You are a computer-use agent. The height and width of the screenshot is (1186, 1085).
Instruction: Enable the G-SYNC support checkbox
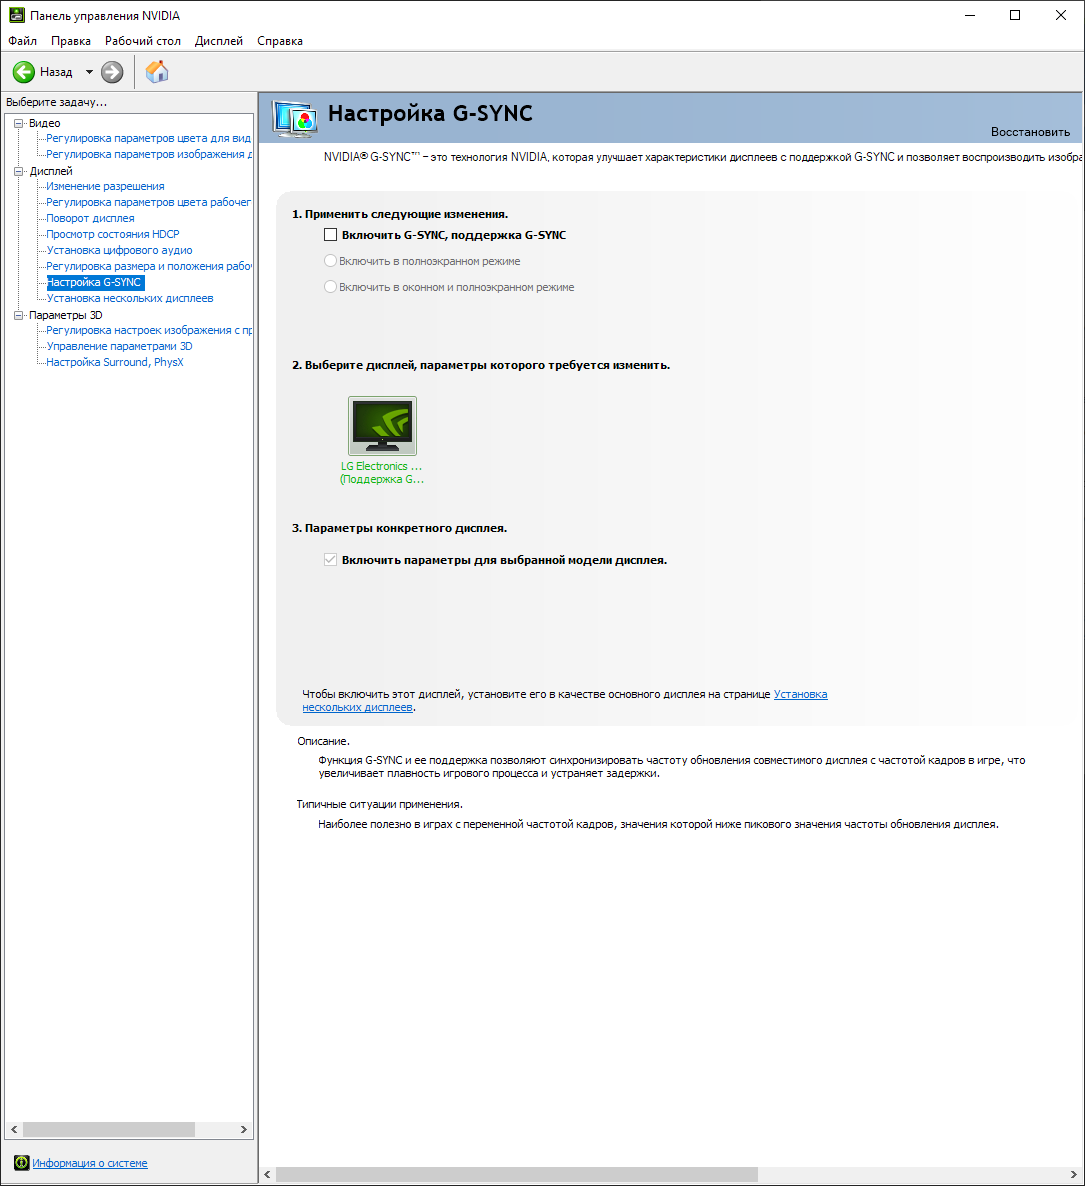pyautogui.click(x=330, y=235)
